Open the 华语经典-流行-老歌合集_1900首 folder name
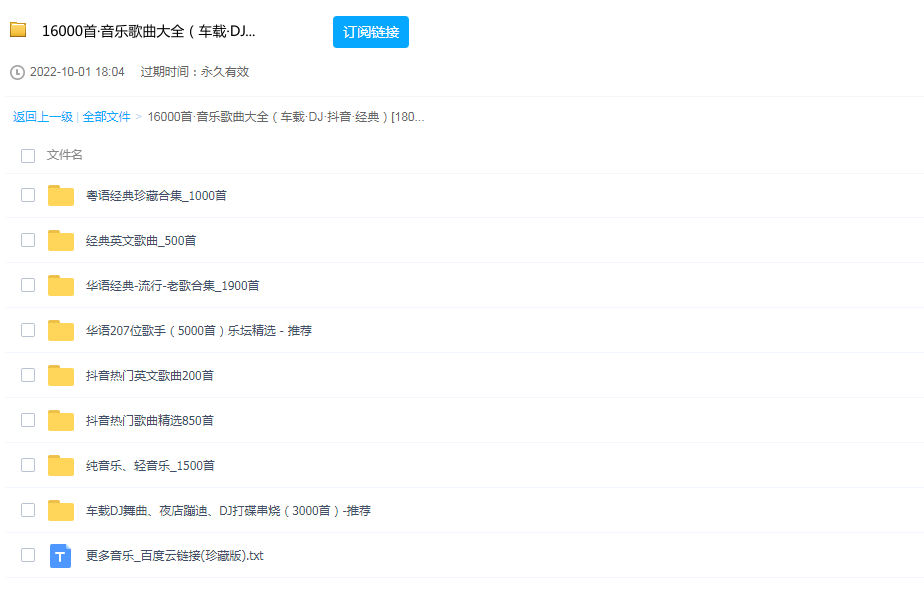Screen dimensions: 924x593 (173, 286)
